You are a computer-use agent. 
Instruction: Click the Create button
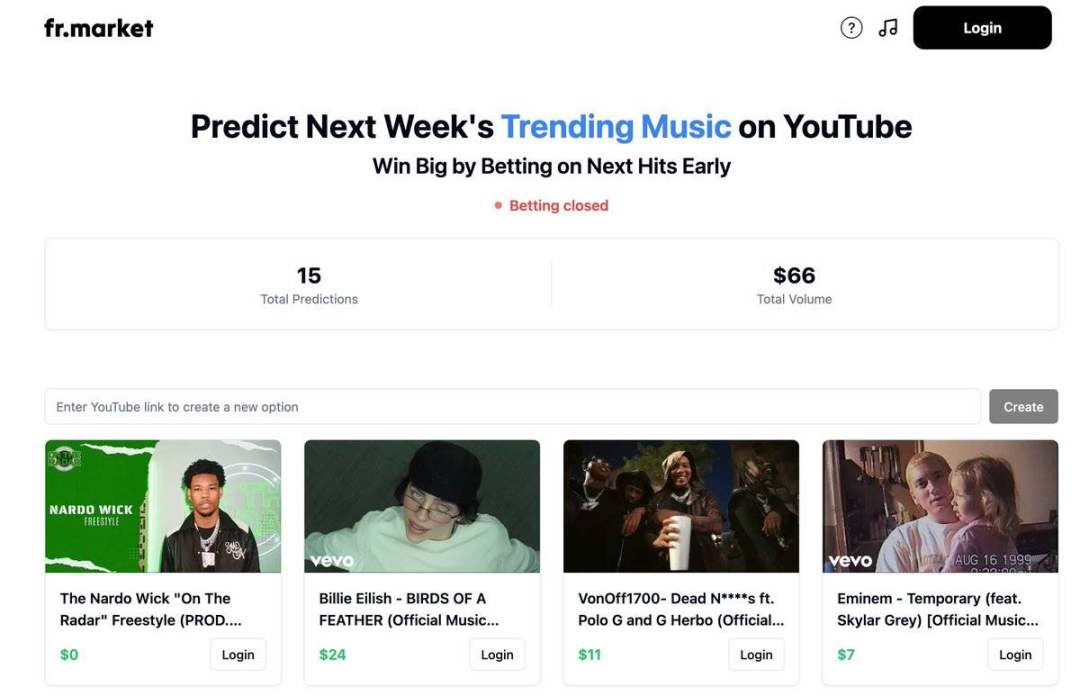(x=1023, y=407)
